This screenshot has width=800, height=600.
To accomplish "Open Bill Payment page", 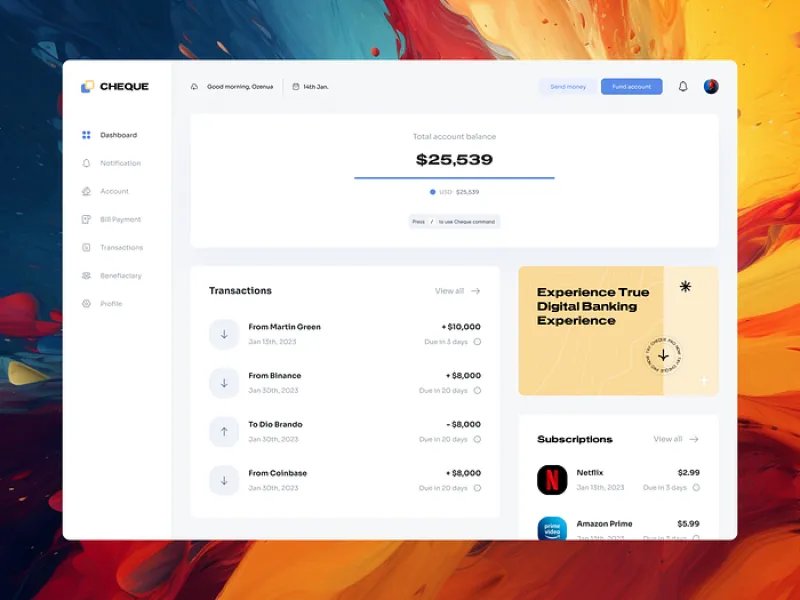I will coord(111,219).
